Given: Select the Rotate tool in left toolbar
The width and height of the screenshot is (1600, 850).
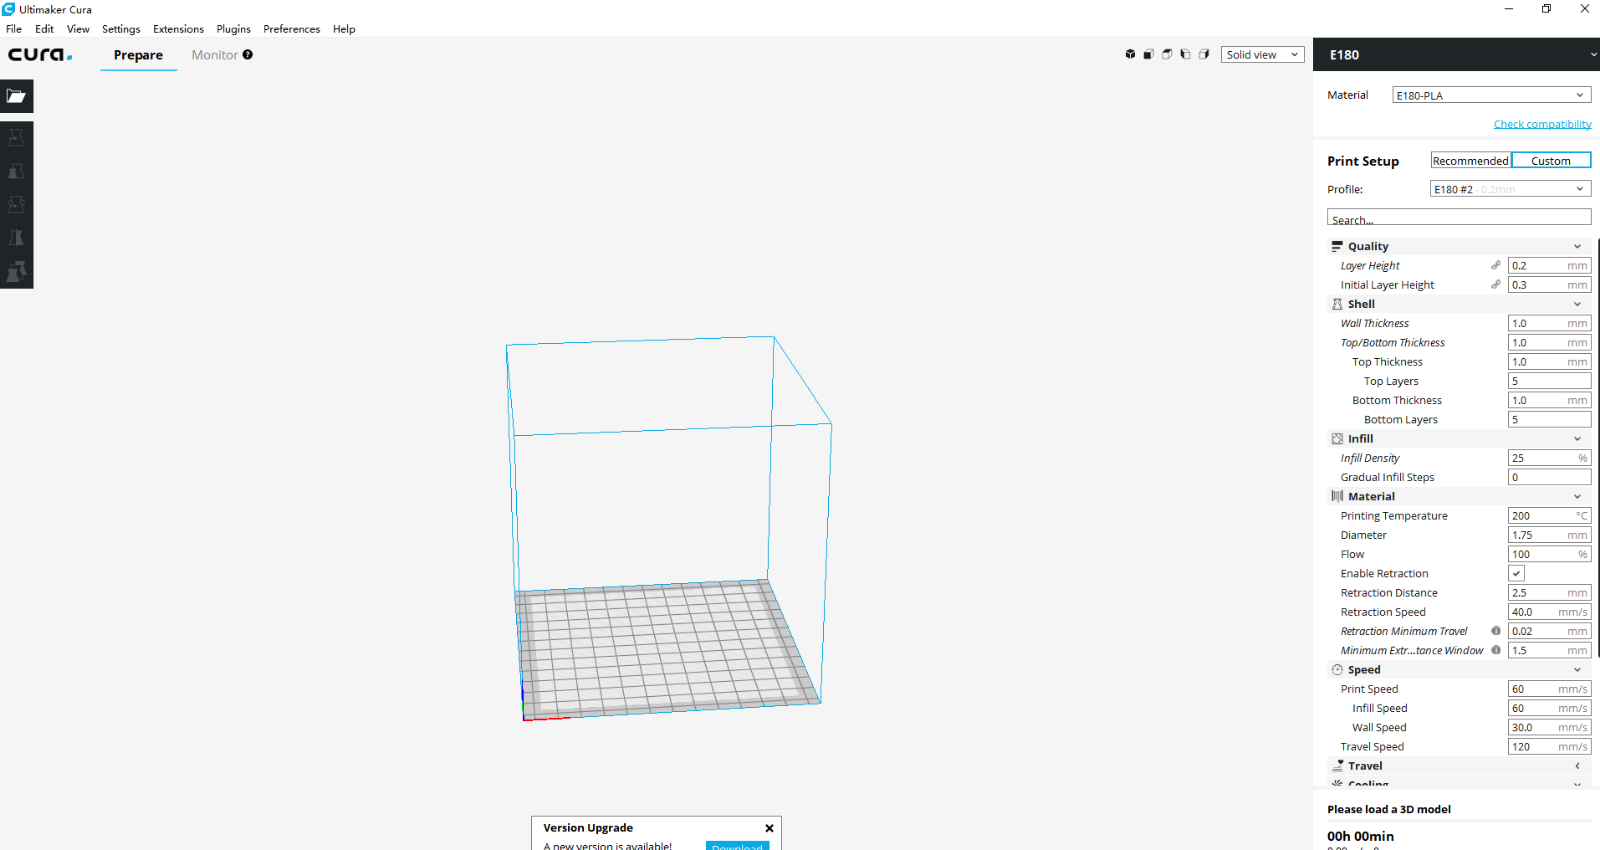Looking at the screenshot, I should pos(16,205).
